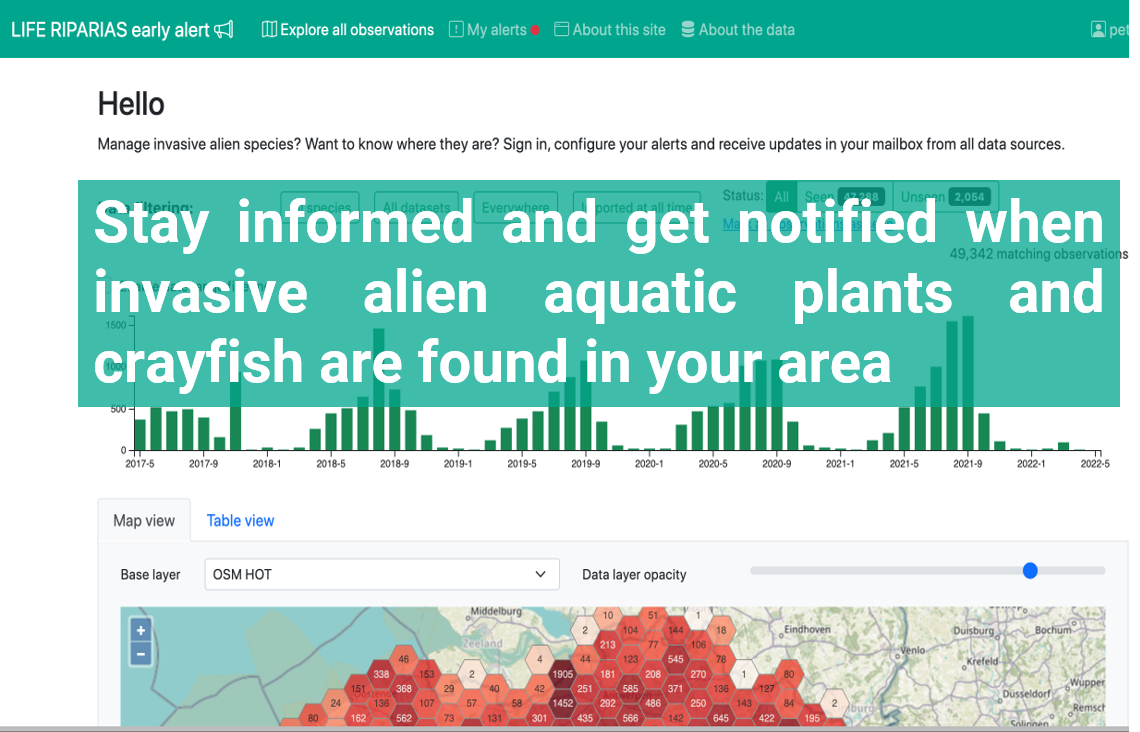Open the user account icon in the navbar
The height and width of the screenshot is (732, 1140).
tap(1098, 30)
